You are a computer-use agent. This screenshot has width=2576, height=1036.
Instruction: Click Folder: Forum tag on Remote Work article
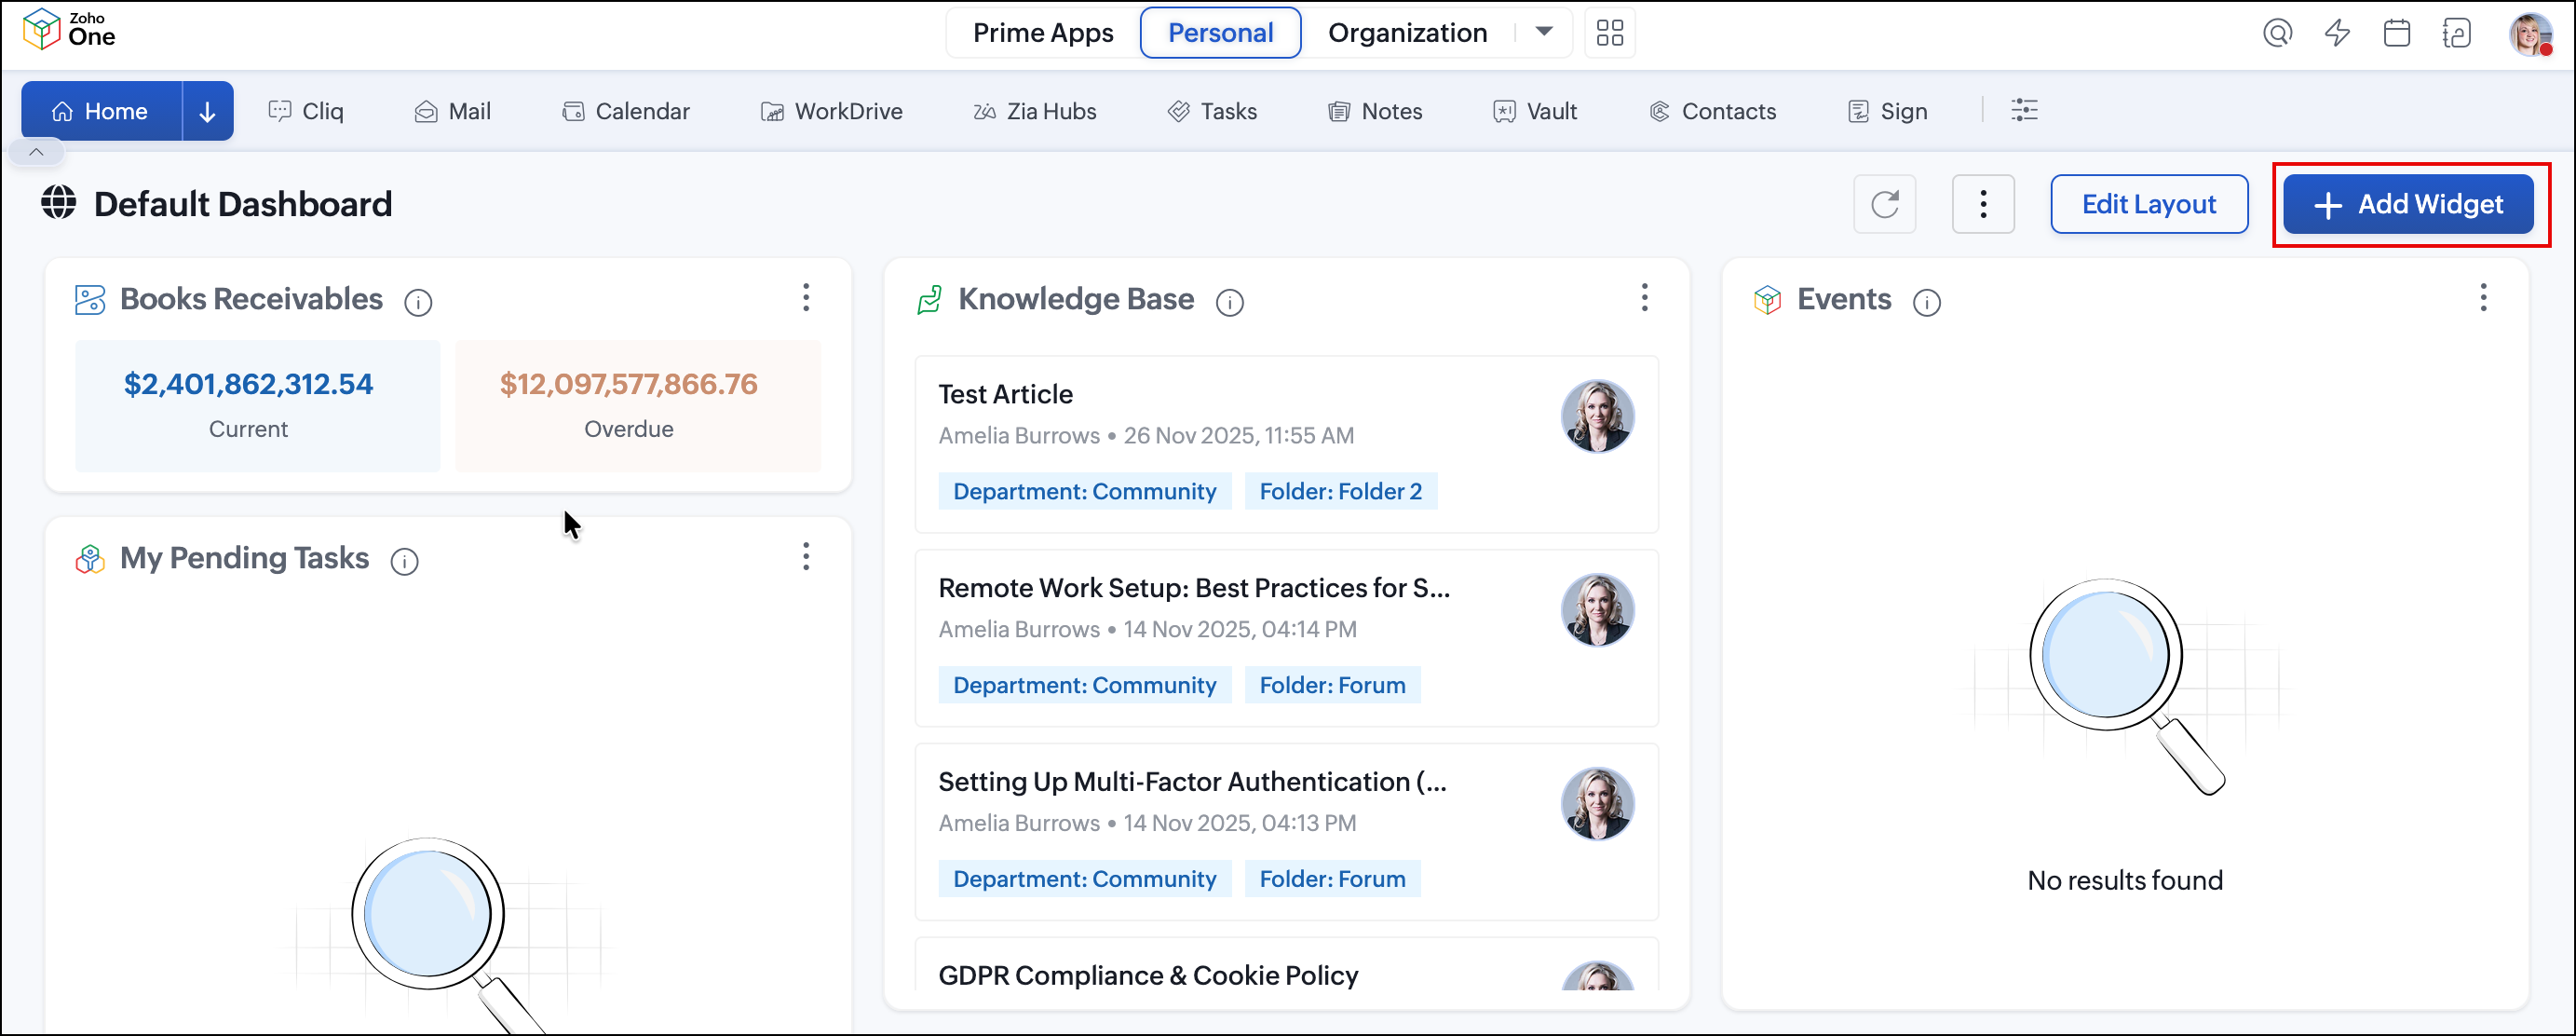pos(1333,685)
